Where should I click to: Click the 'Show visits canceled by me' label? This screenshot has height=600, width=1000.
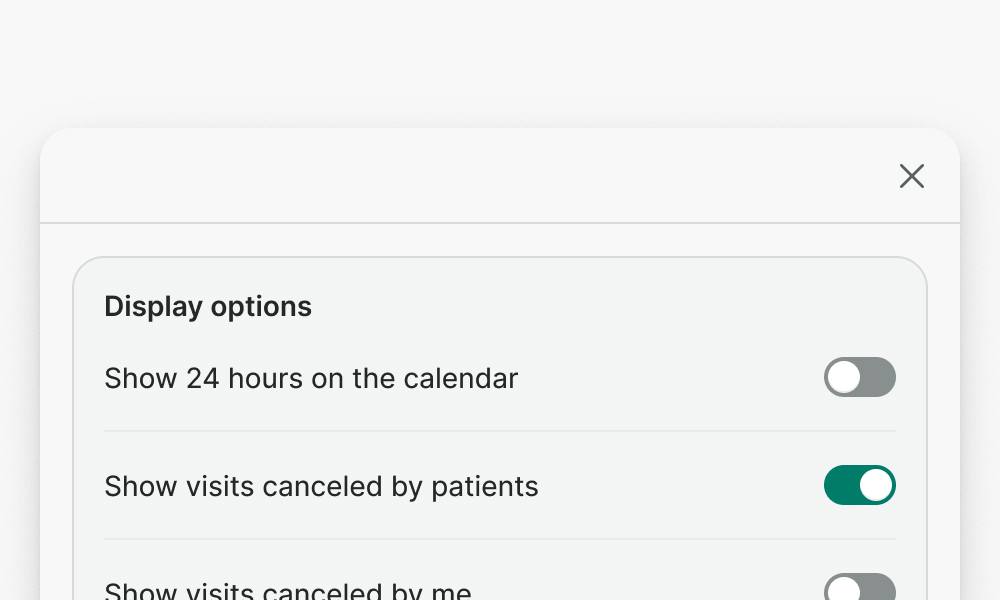pyautogui.click(x=287, y=591)
